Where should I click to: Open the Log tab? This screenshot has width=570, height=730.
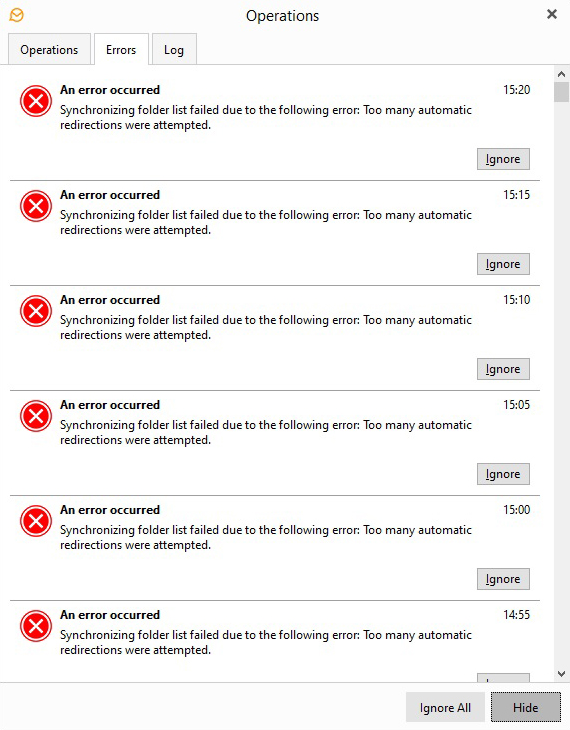174,49
